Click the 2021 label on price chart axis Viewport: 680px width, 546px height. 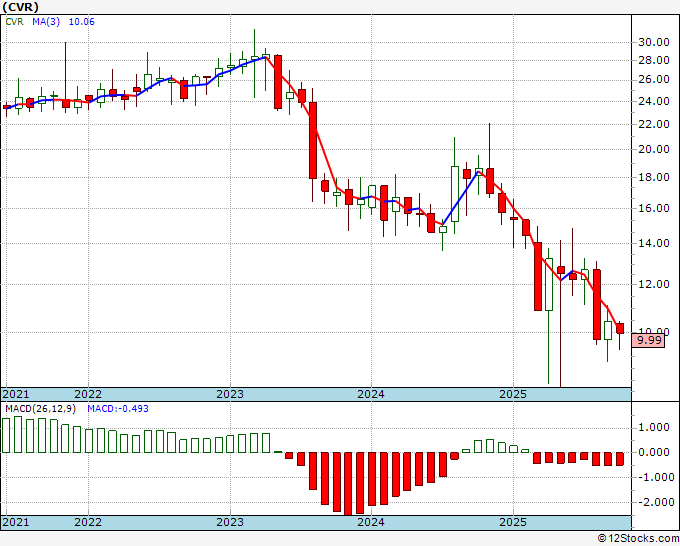pos(16,394)
